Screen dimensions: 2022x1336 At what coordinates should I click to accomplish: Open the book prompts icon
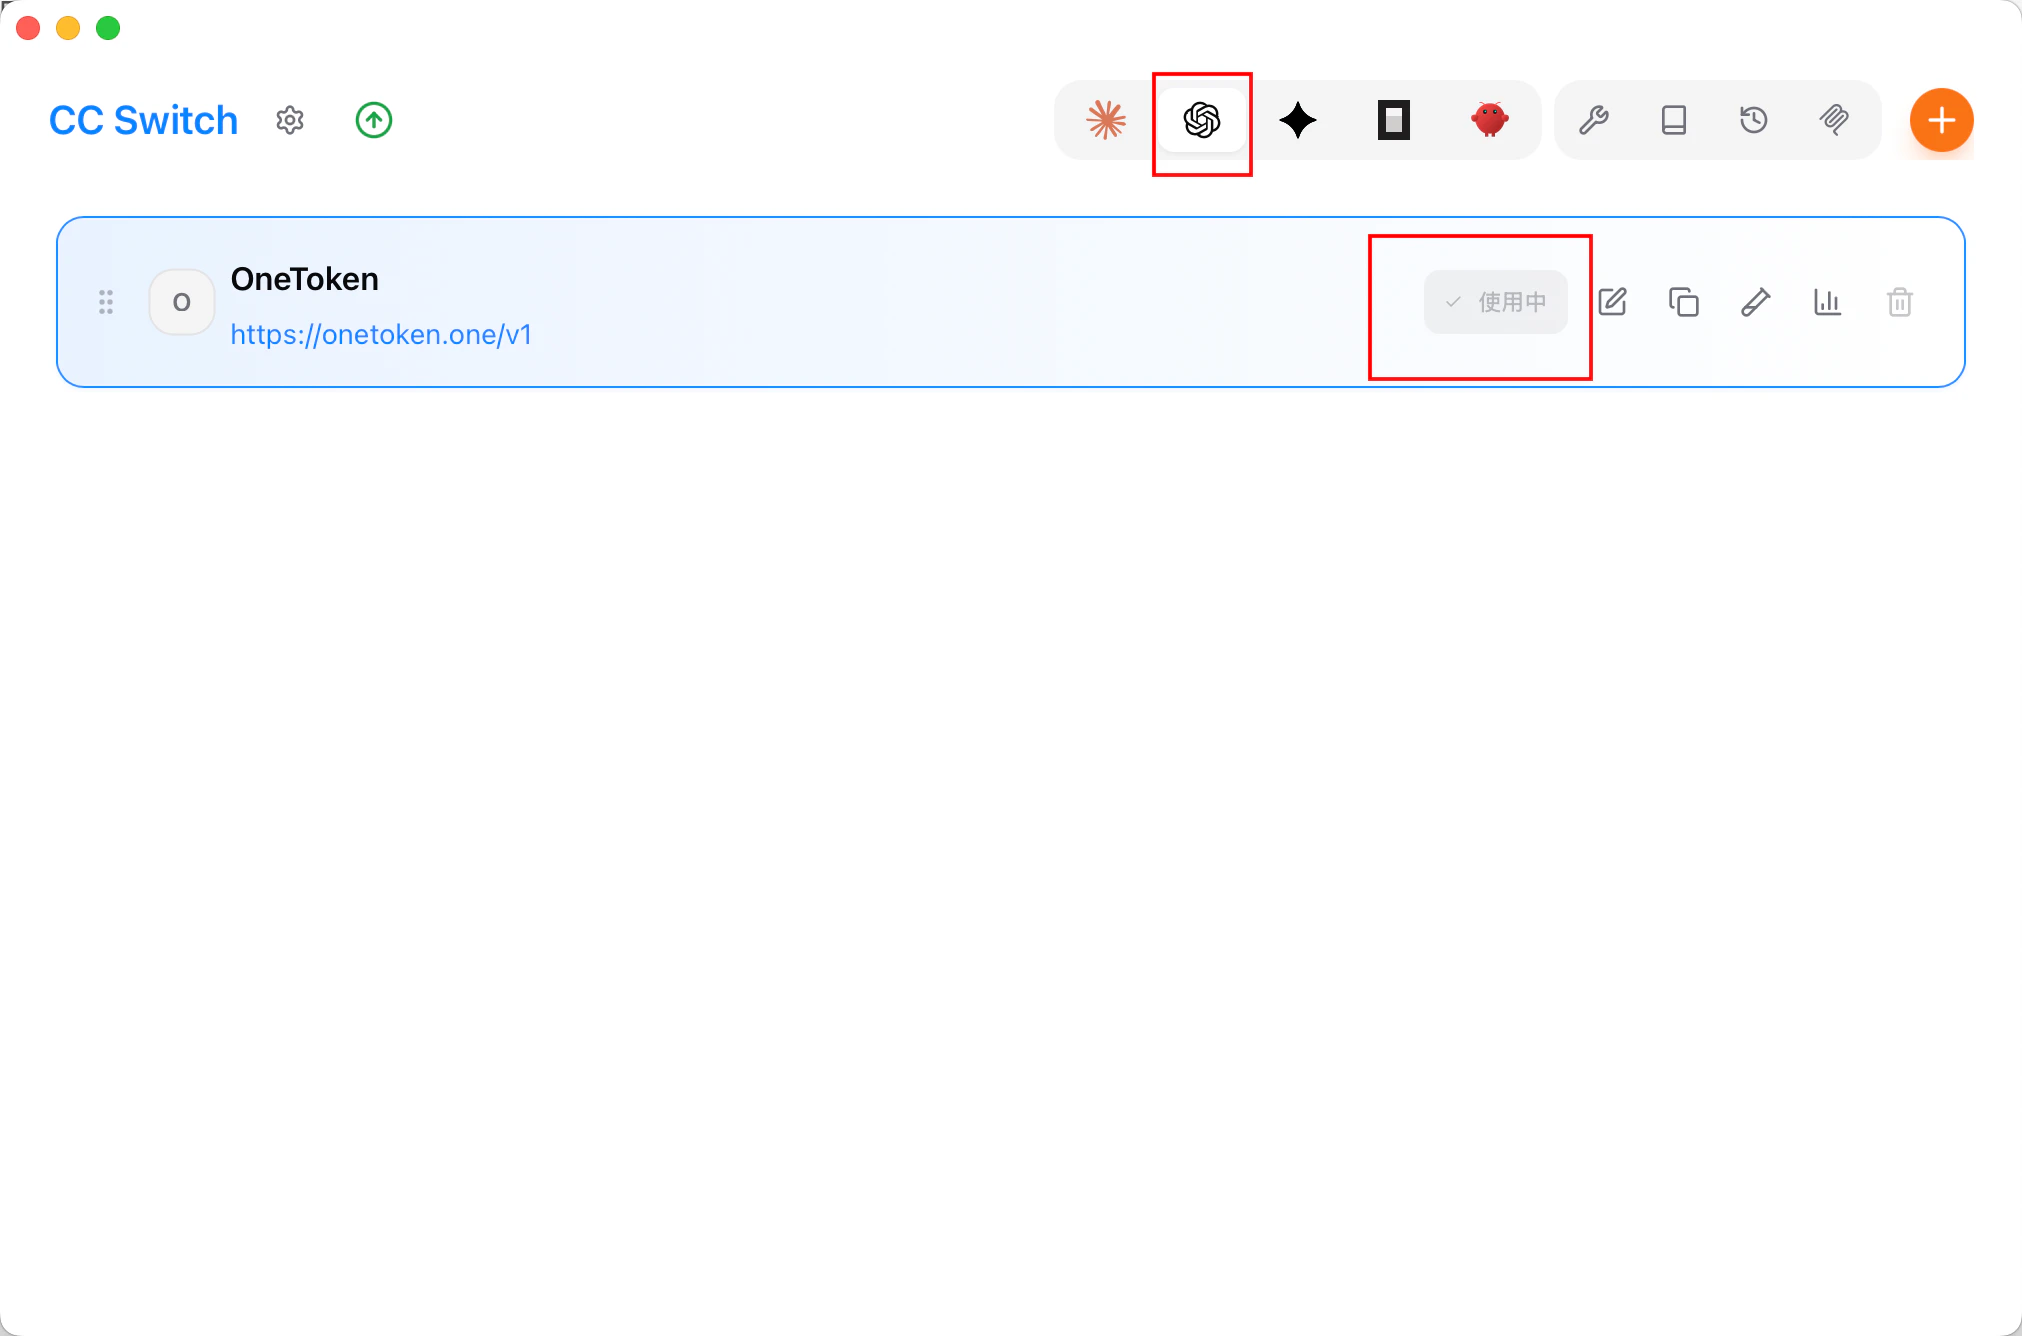click(1674, 120)
